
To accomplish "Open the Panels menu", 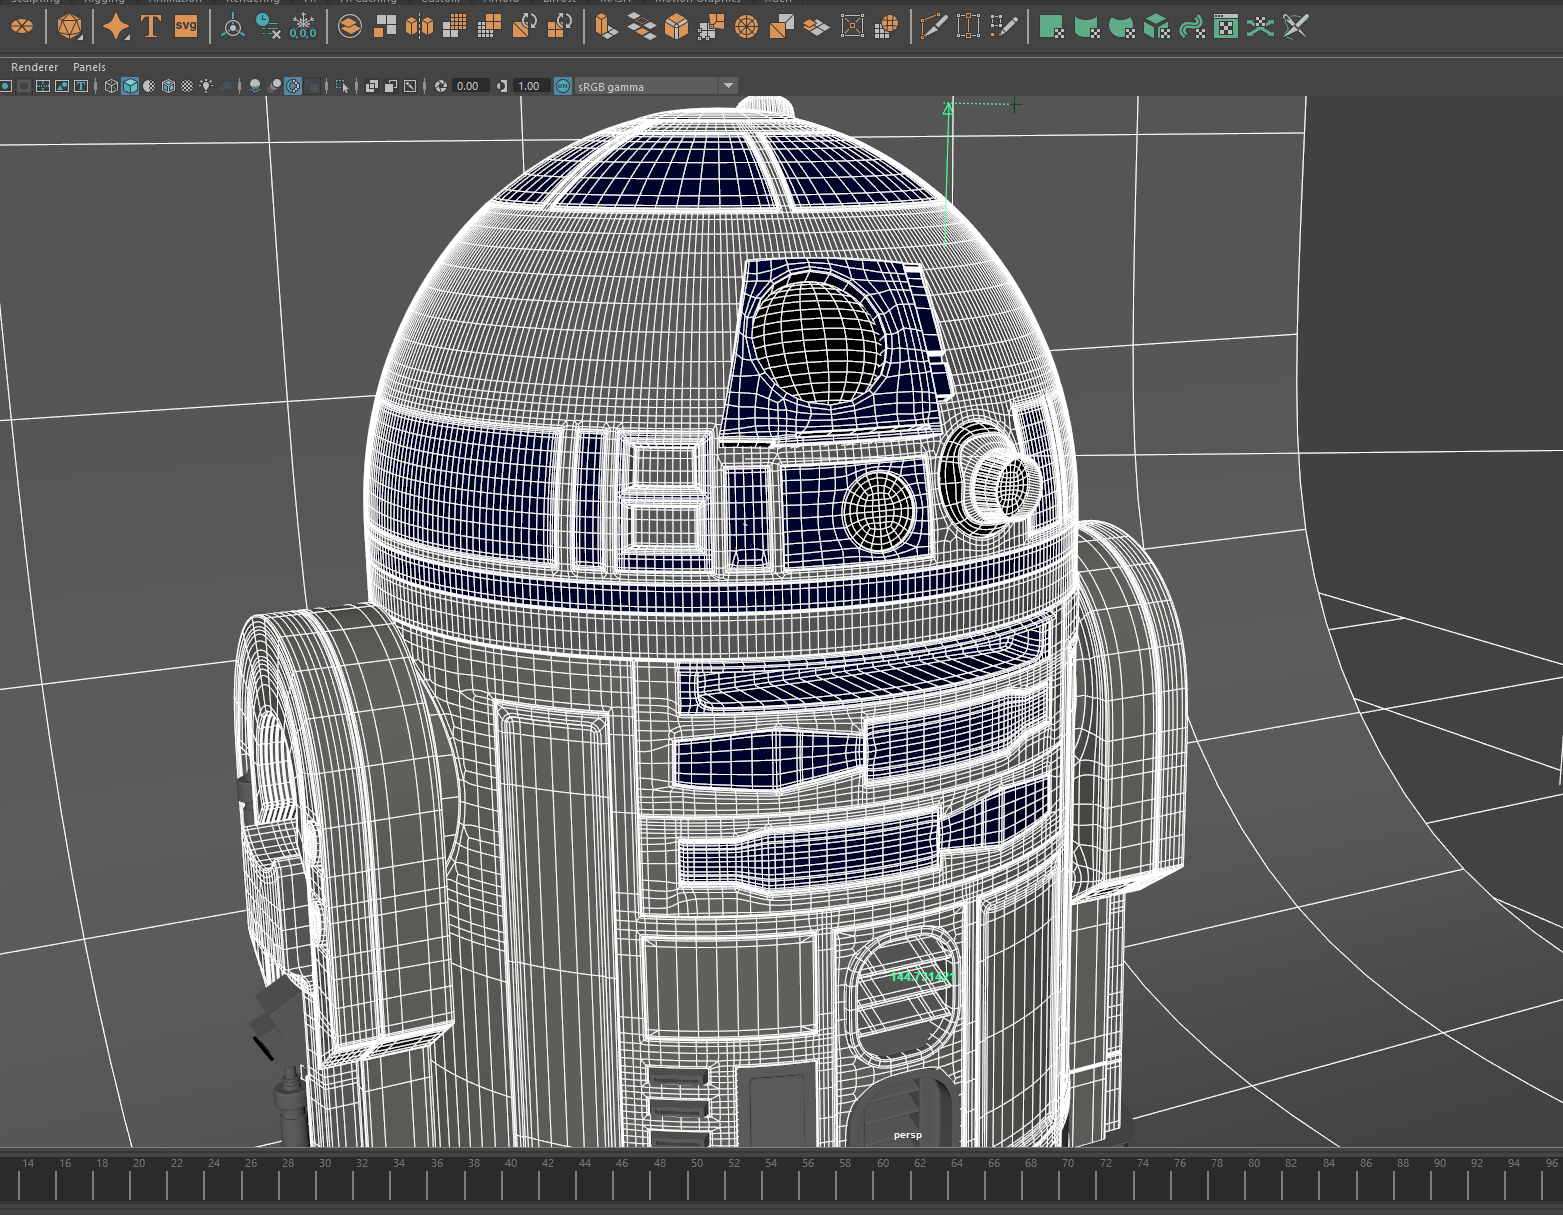I will 89,67.
